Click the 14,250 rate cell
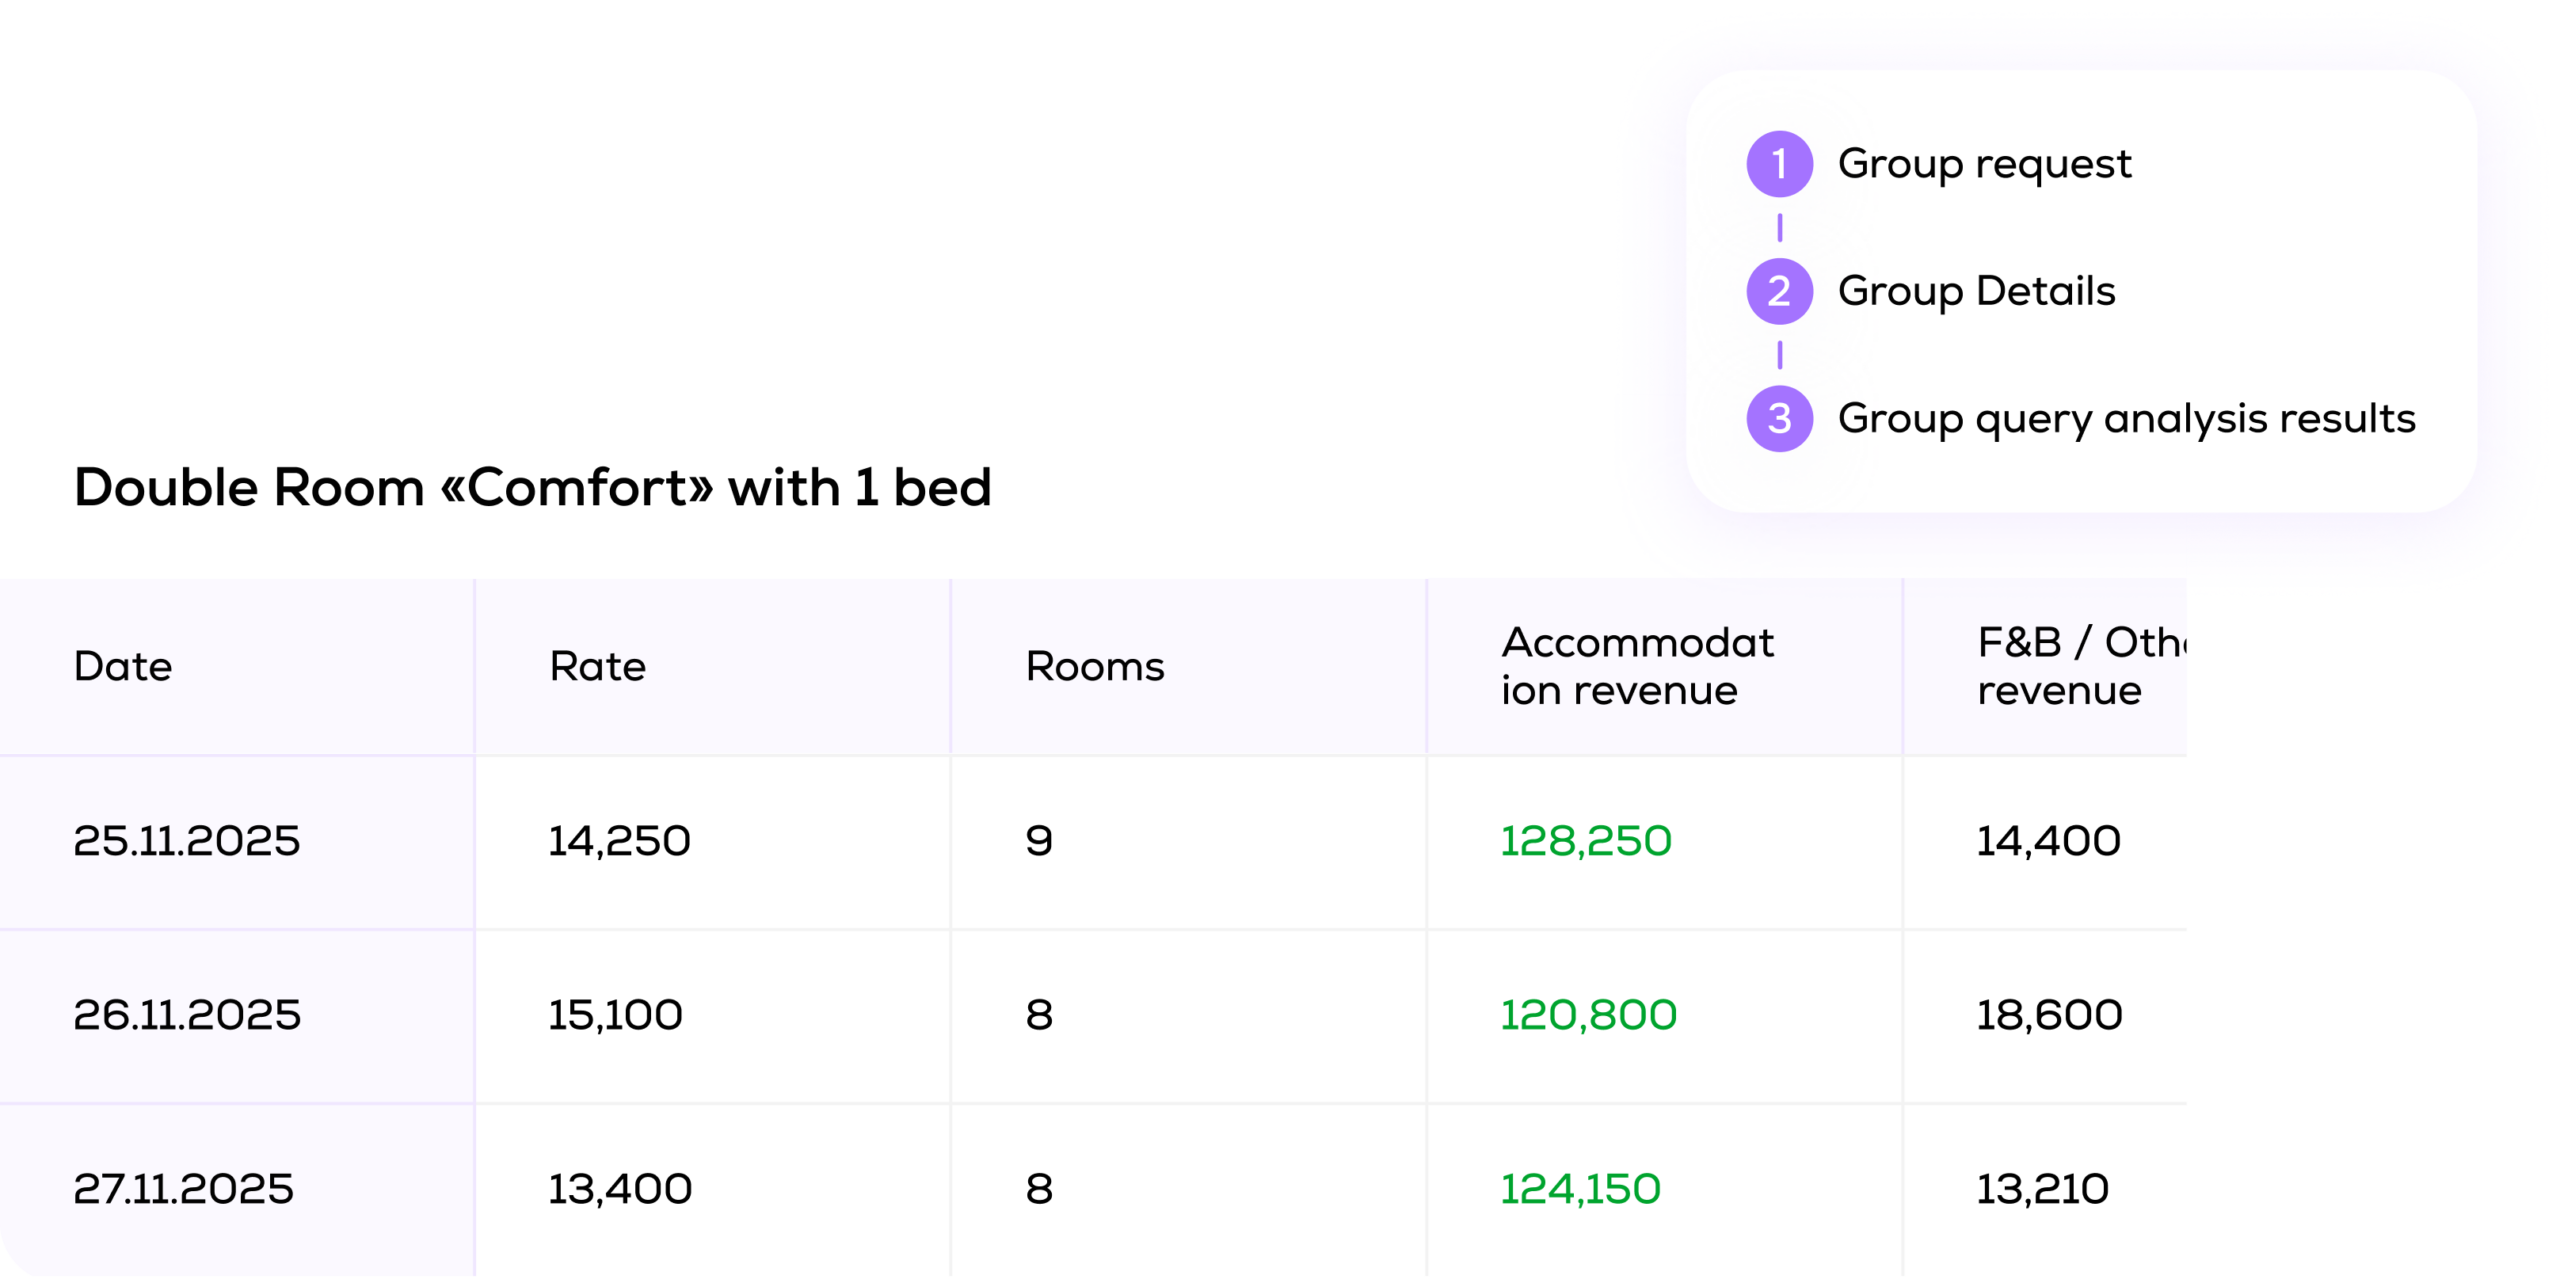 [620, 841]
